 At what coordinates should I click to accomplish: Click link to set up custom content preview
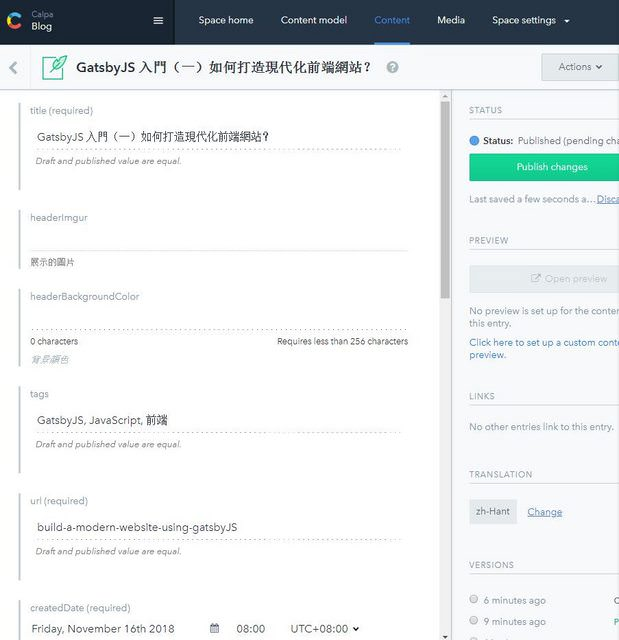click(544, 349)
